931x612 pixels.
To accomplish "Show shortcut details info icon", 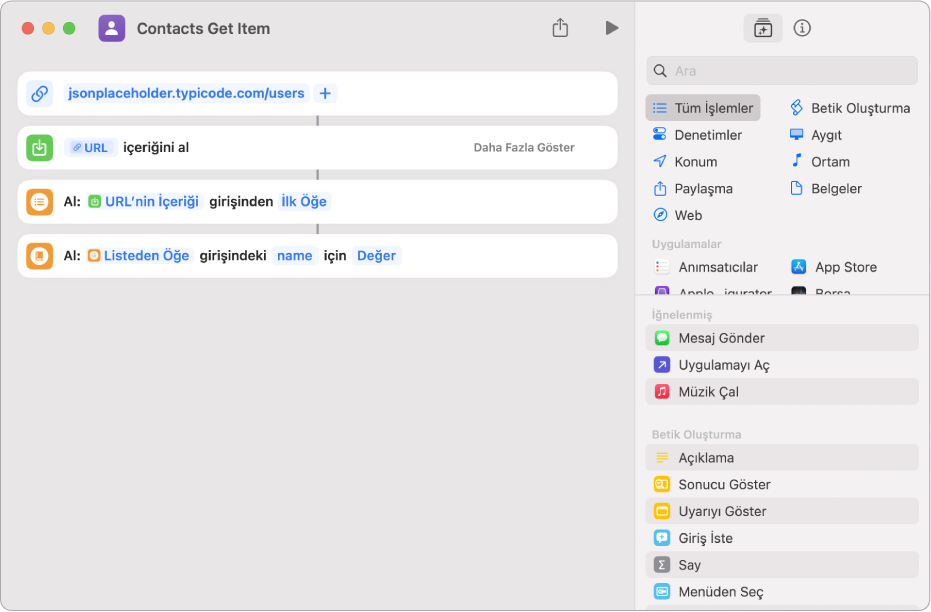I will click(802, 28).
